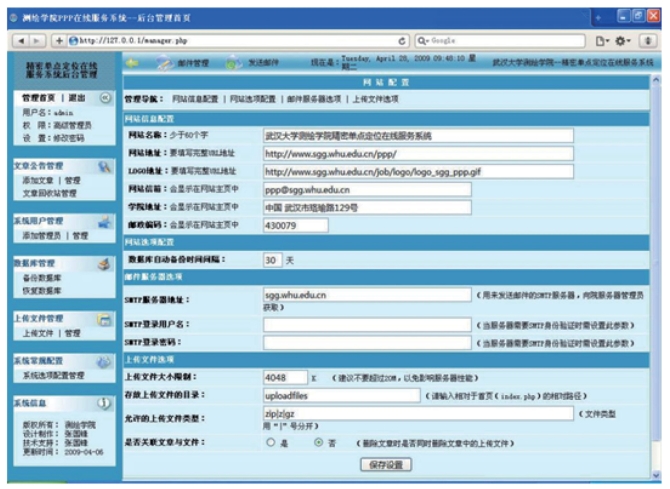Click the 邮件管理 toolbar label
The width and height of the screenshot is (670, 489).
click(x=193, y=63)
